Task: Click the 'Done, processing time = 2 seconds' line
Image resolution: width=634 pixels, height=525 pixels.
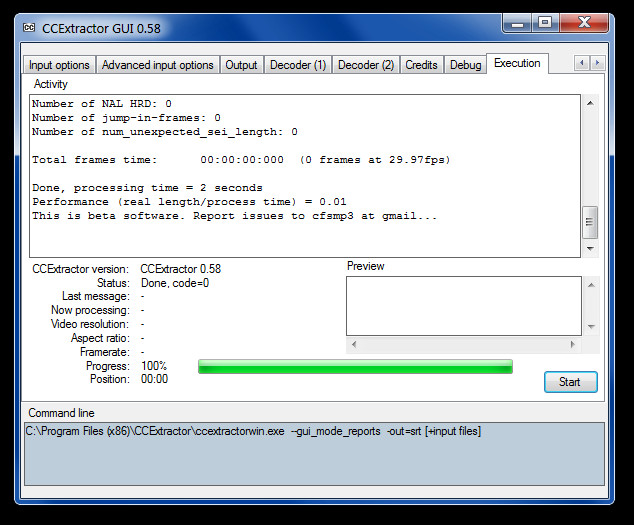Action: (x=147, y=188)
